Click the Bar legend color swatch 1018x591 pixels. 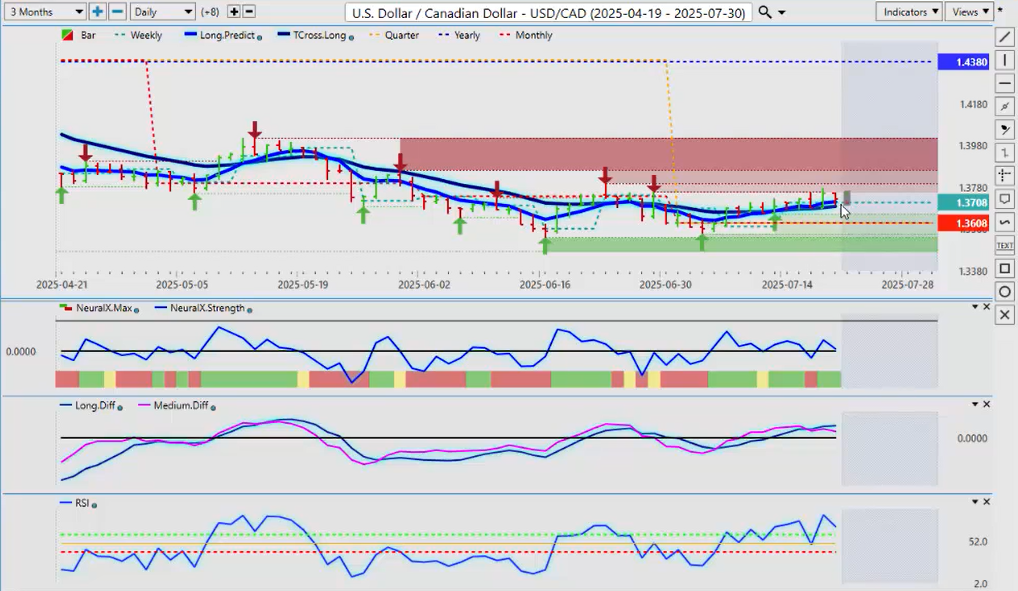(66, 35)
